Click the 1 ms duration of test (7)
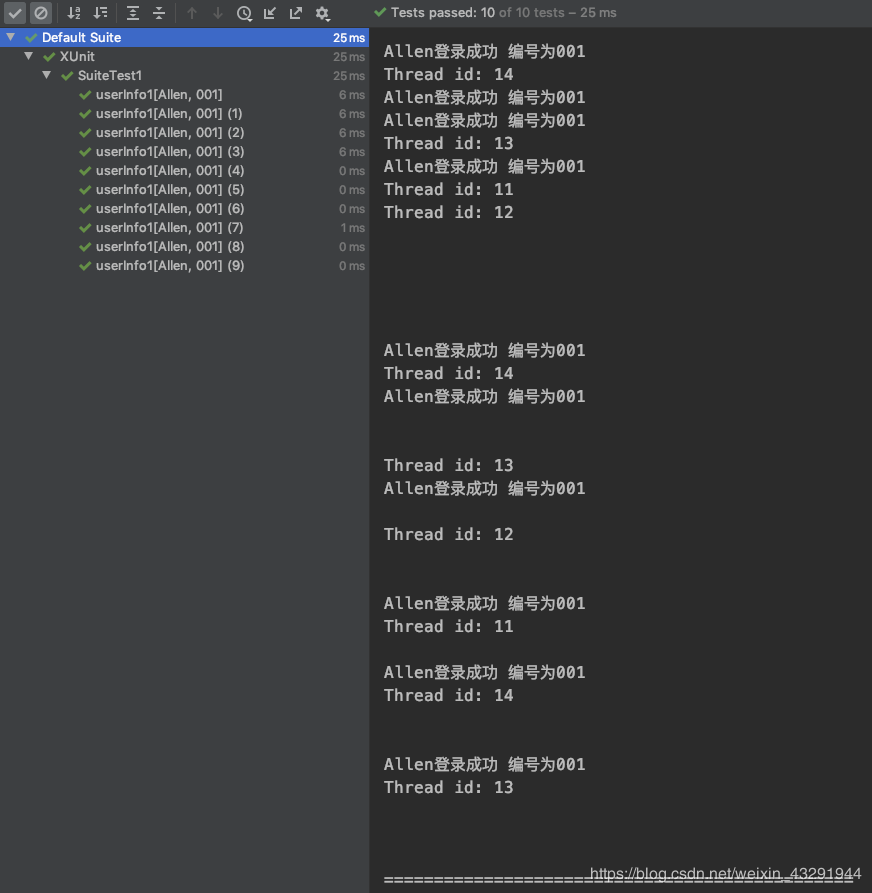872x893 pixels. click(353, 228)
